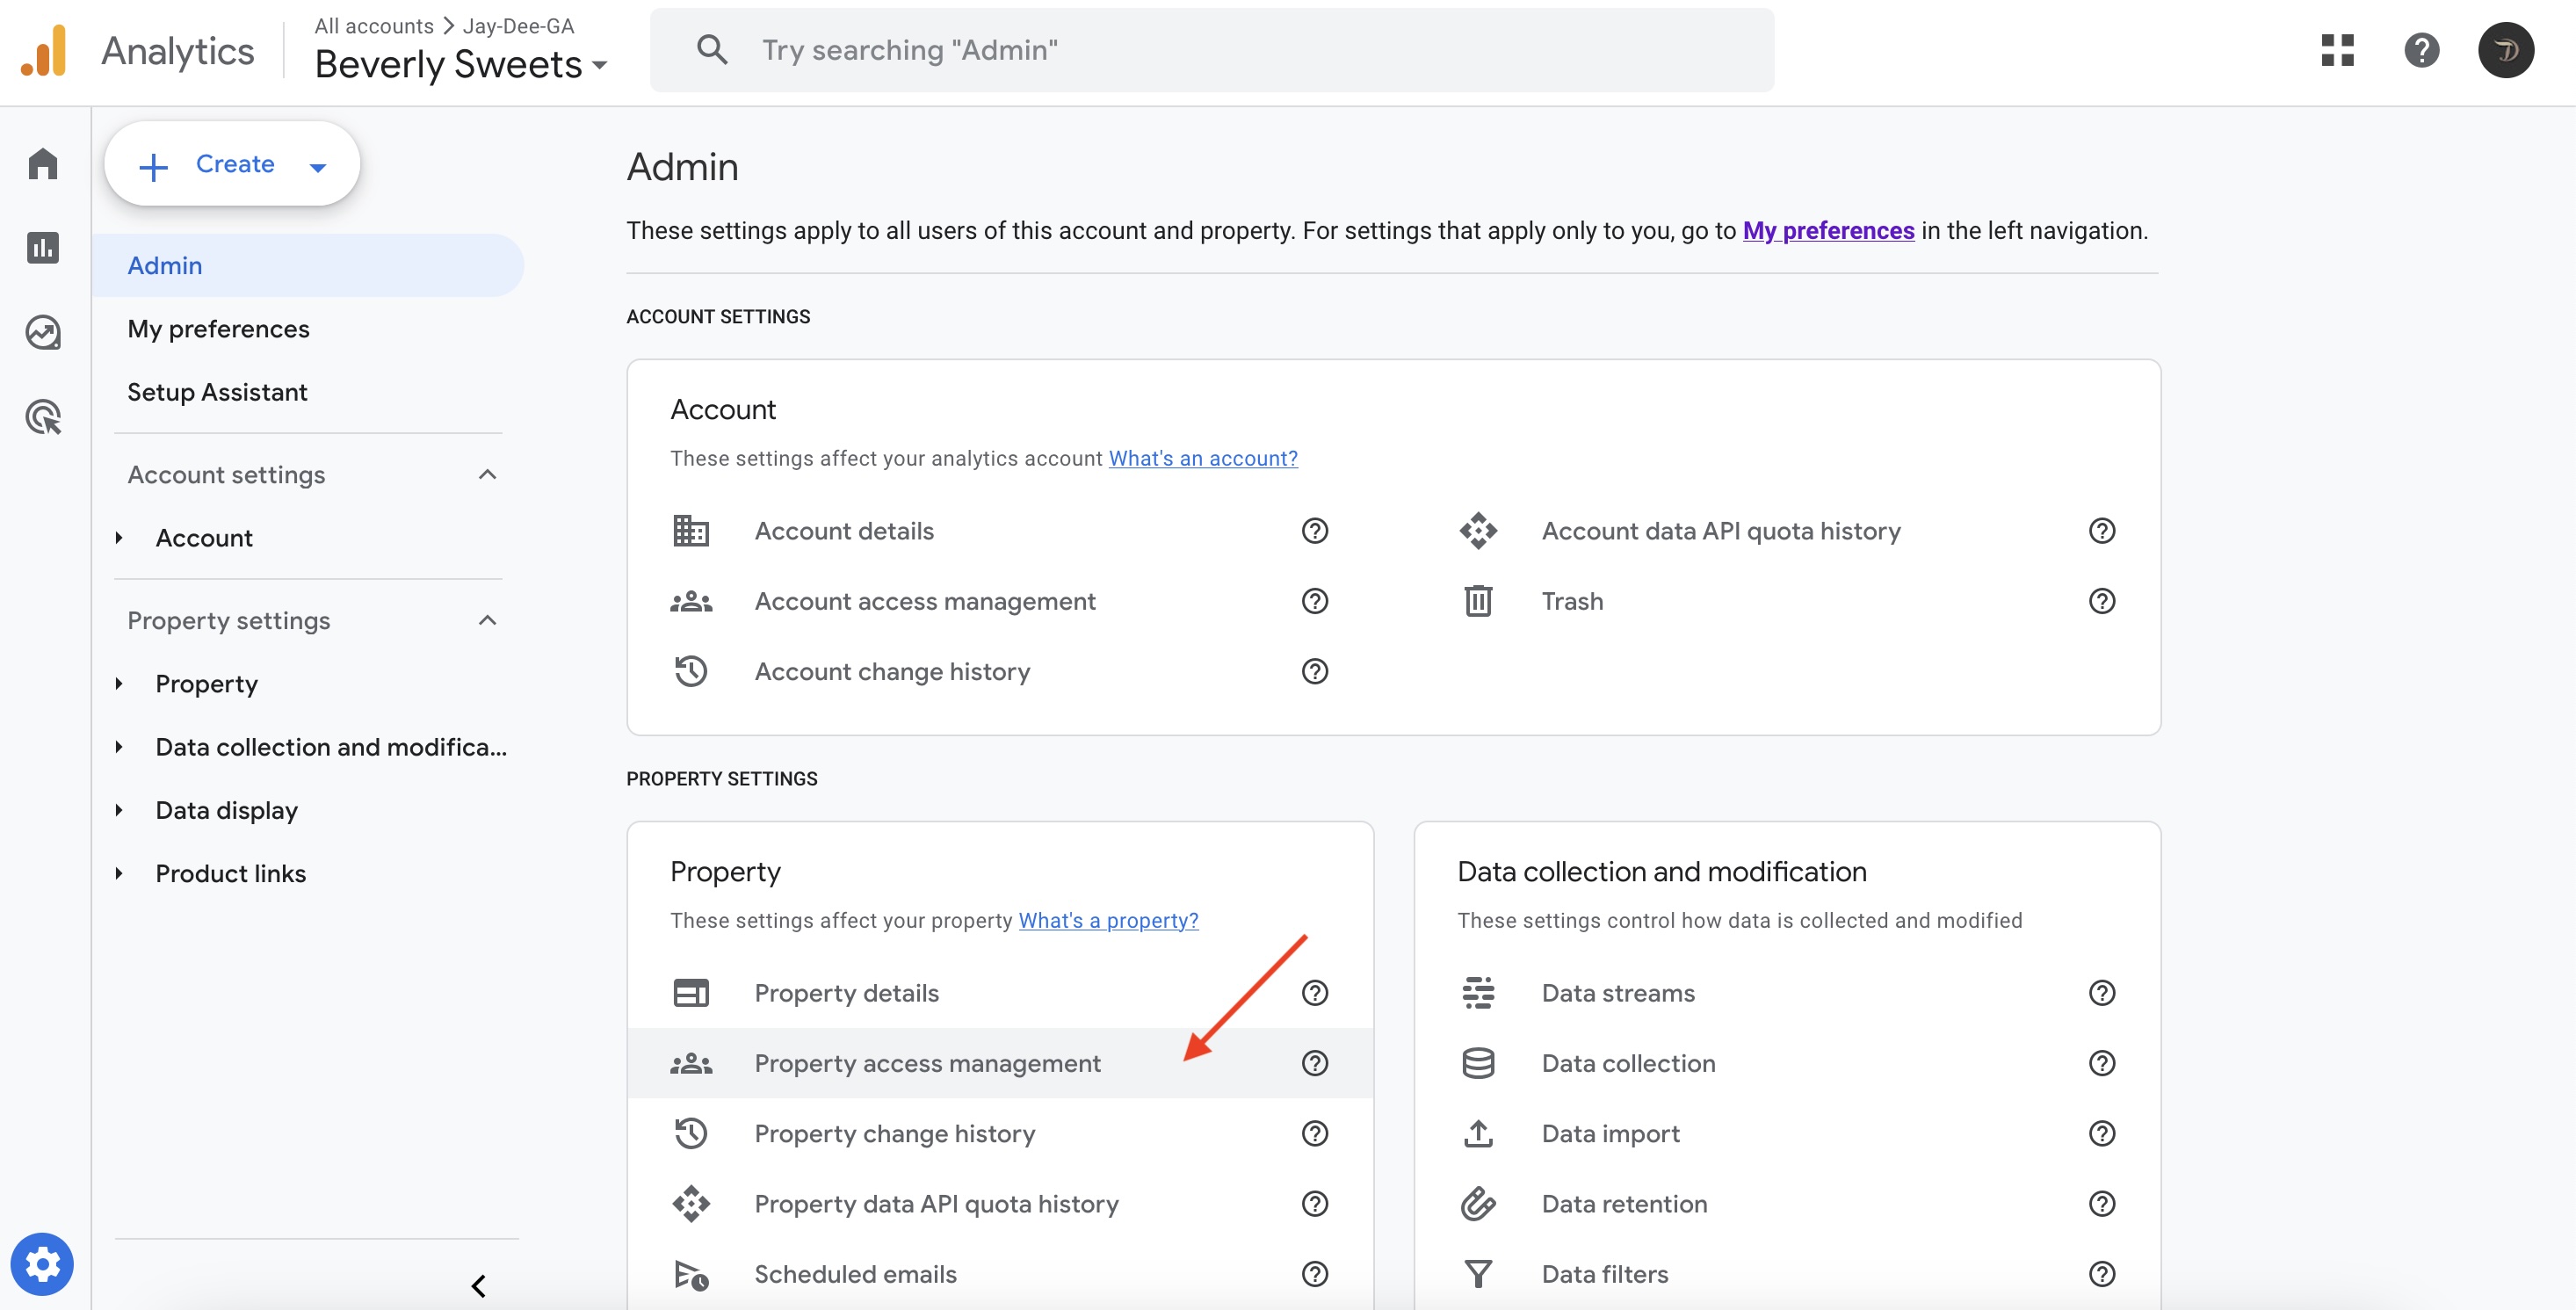Collapse the Account settings section
The image size is (2576, 1310).
pos(487,474)
